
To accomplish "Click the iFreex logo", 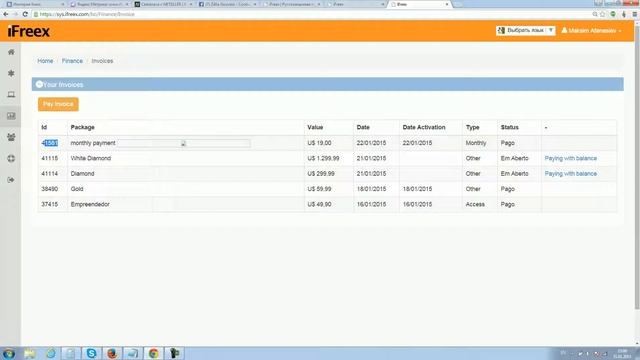I will pos(29,31).
